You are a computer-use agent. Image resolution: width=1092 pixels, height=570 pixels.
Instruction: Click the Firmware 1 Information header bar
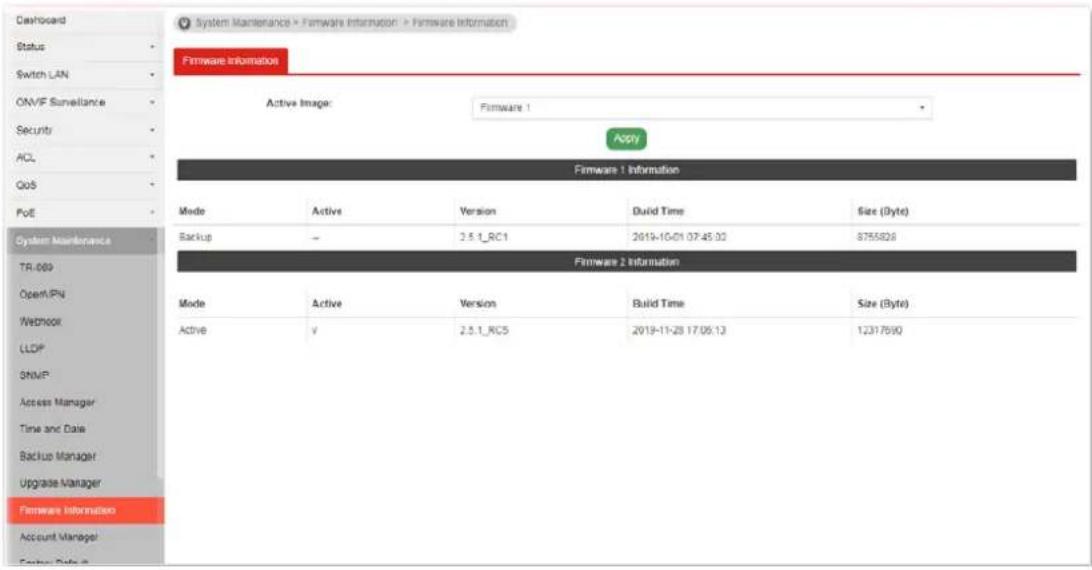click(x=626, y=170)
